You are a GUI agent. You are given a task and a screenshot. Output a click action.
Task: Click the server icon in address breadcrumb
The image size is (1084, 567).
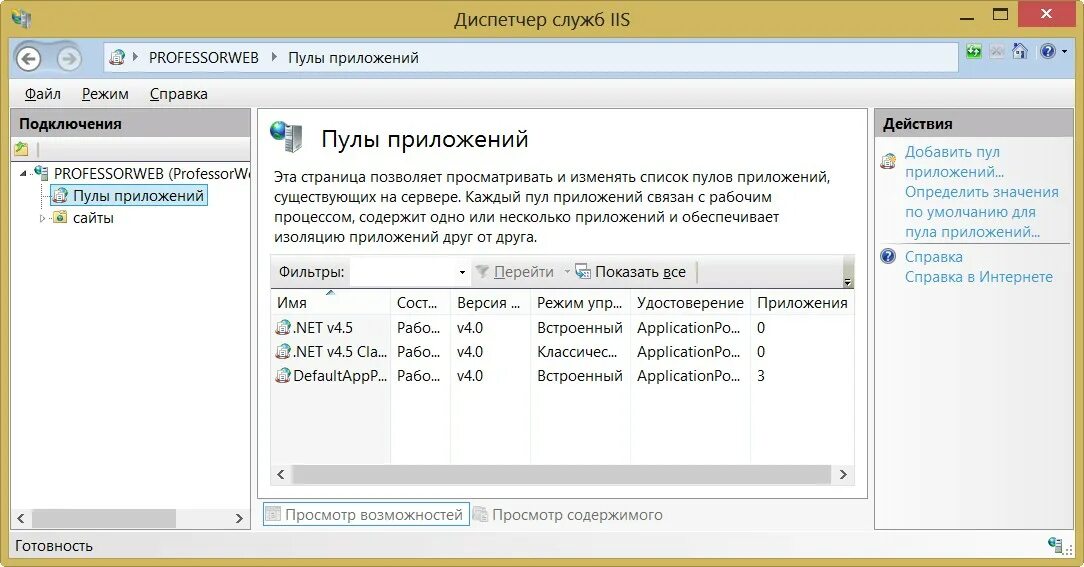(x=118, y=57)
